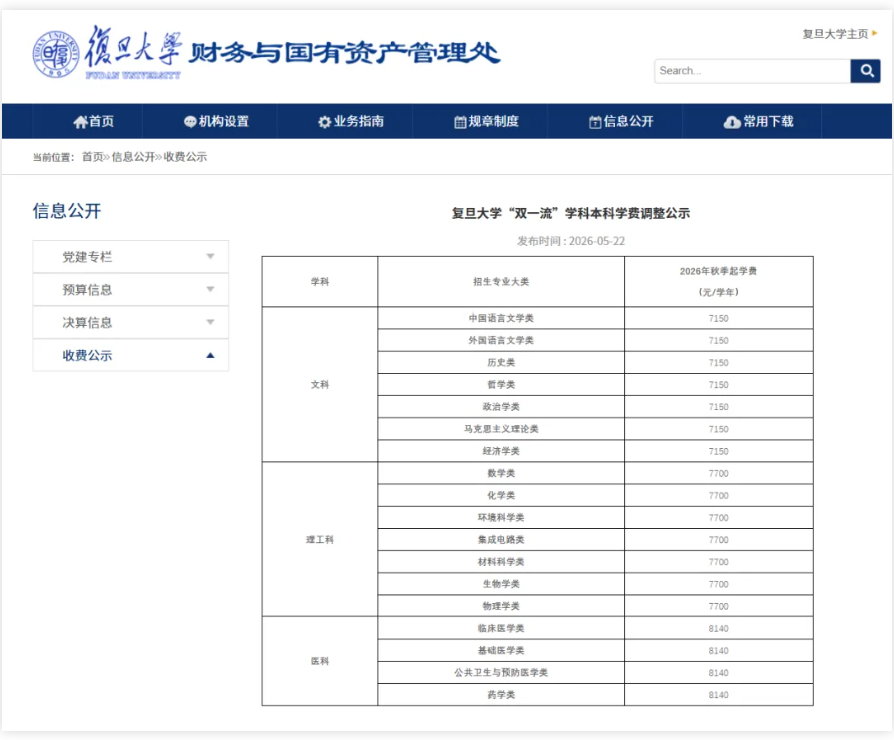The image size is (894, 740).
Task: Click the 基础医学类 table cell
Action: [x=501, y=650]
